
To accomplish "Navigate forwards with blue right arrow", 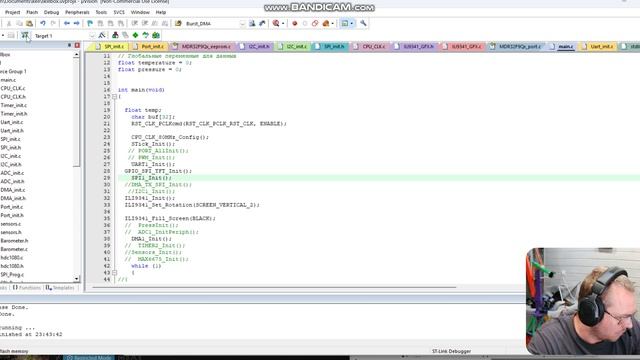I will point(76,24).
